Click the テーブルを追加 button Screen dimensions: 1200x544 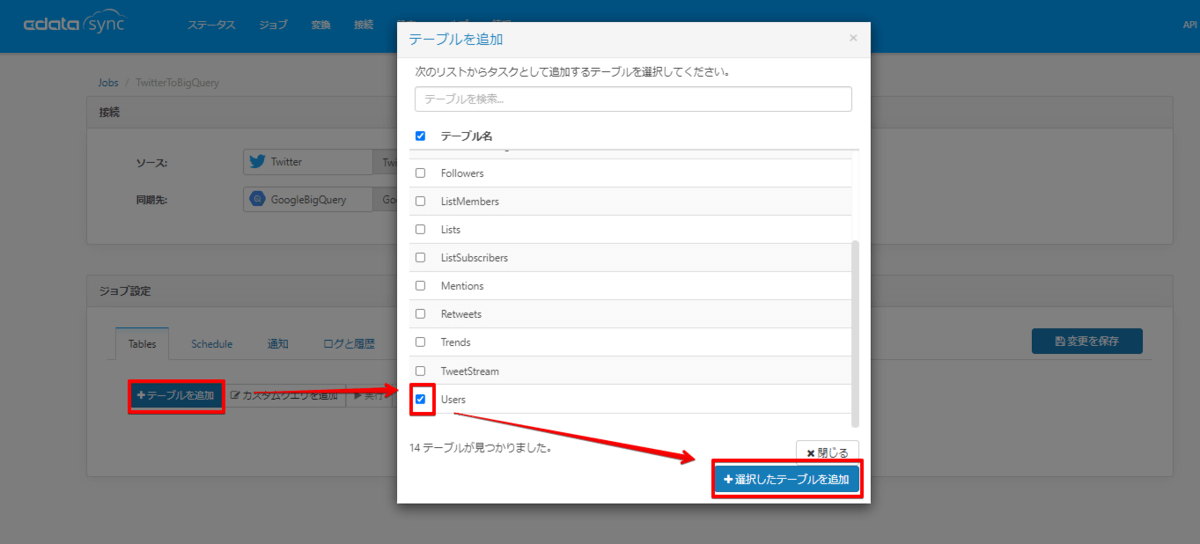tap(175, 395)
